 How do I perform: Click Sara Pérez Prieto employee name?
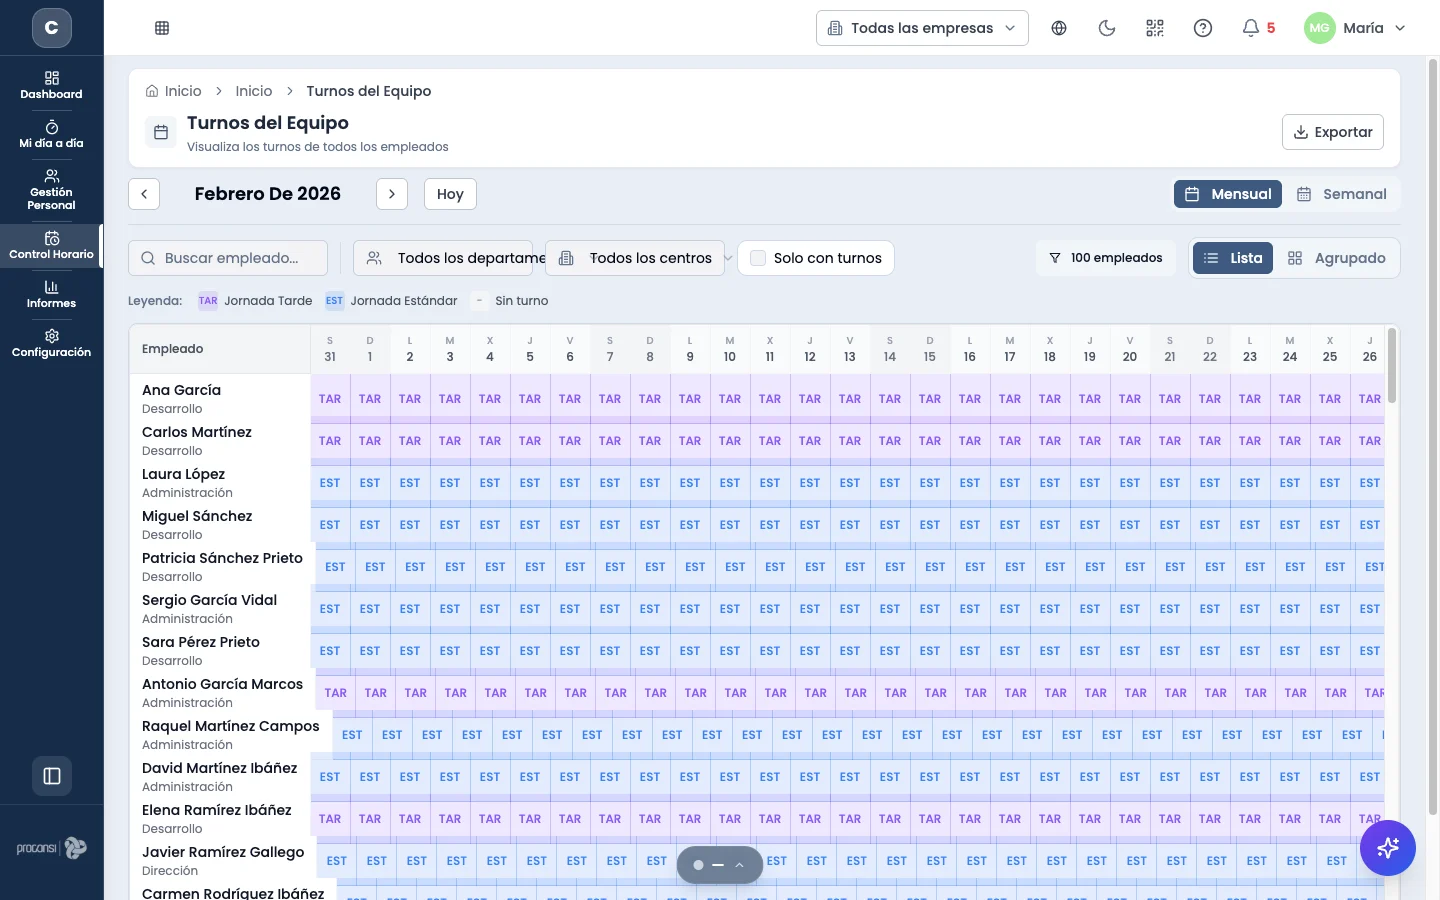[x=201, y=642]
